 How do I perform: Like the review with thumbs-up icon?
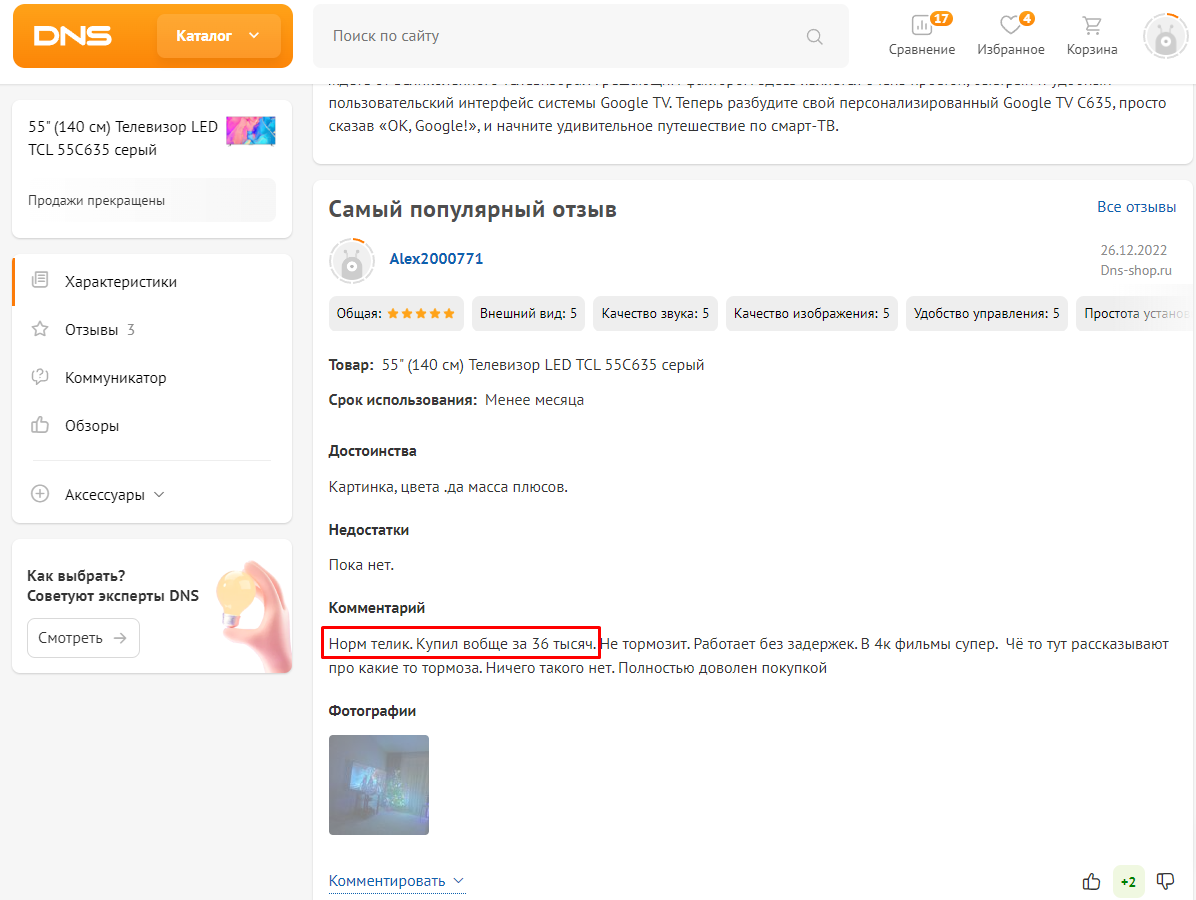tap(1091, 882)
